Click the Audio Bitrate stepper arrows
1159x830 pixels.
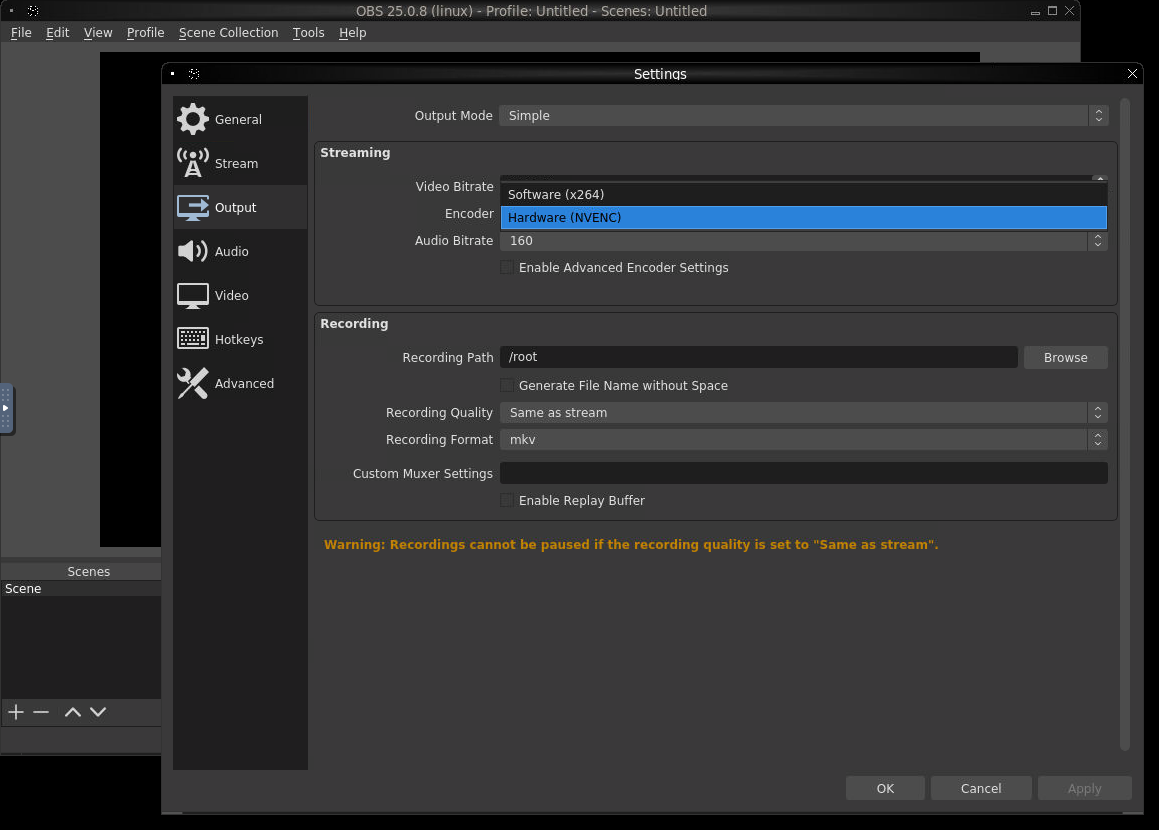(1097, 241)
